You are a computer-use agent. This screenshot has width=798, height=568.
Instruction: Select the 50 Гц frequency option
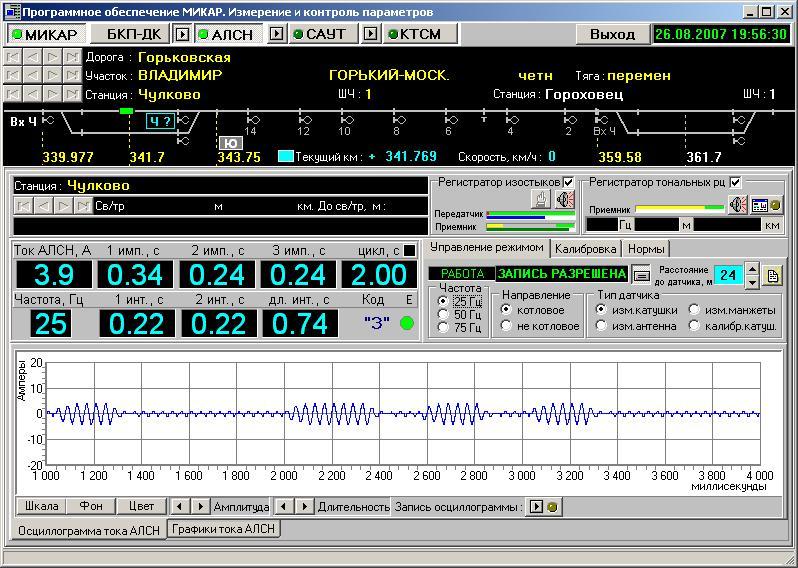click(x=444, y=314)
